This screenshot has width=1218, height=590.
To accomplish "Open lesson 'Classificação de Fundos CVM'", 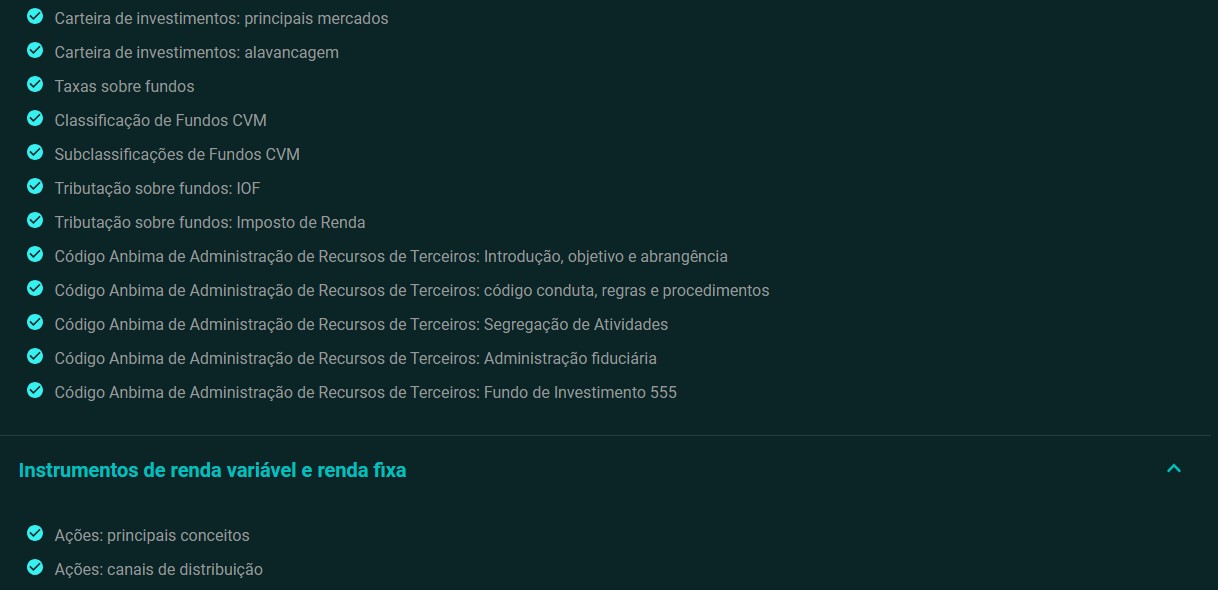I will 160,120.
